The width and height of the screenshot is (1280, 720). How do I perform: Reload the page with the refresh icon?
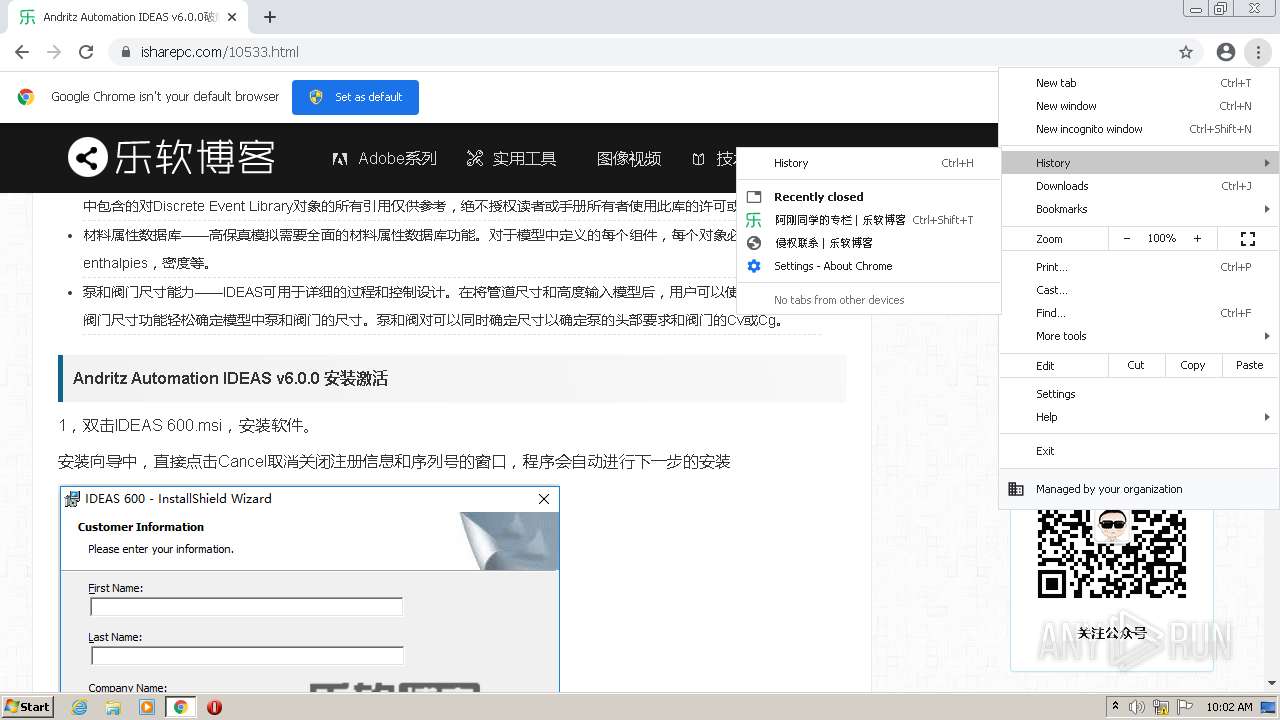tap(86, 52)
